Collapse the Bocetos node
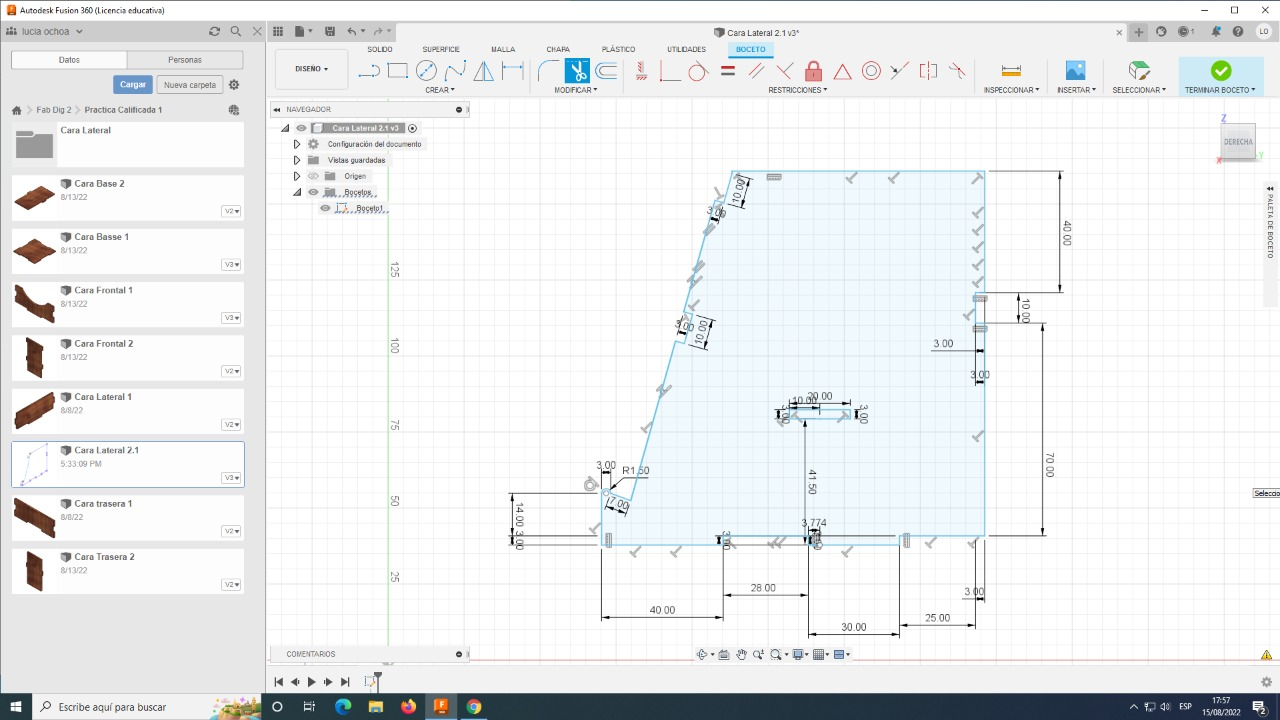 click(x=297, y=192)
